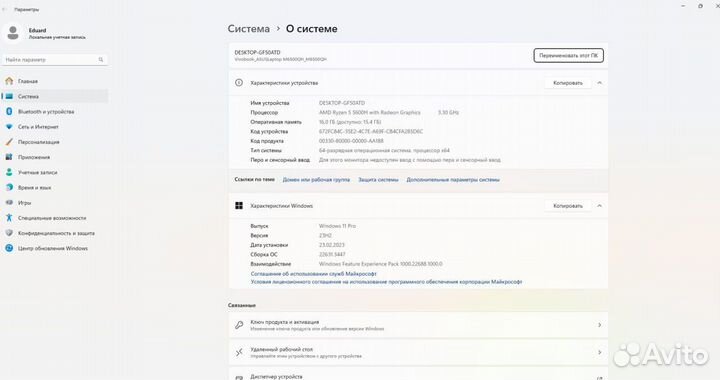Click the back arrow in title bar

tap(4, 9)
